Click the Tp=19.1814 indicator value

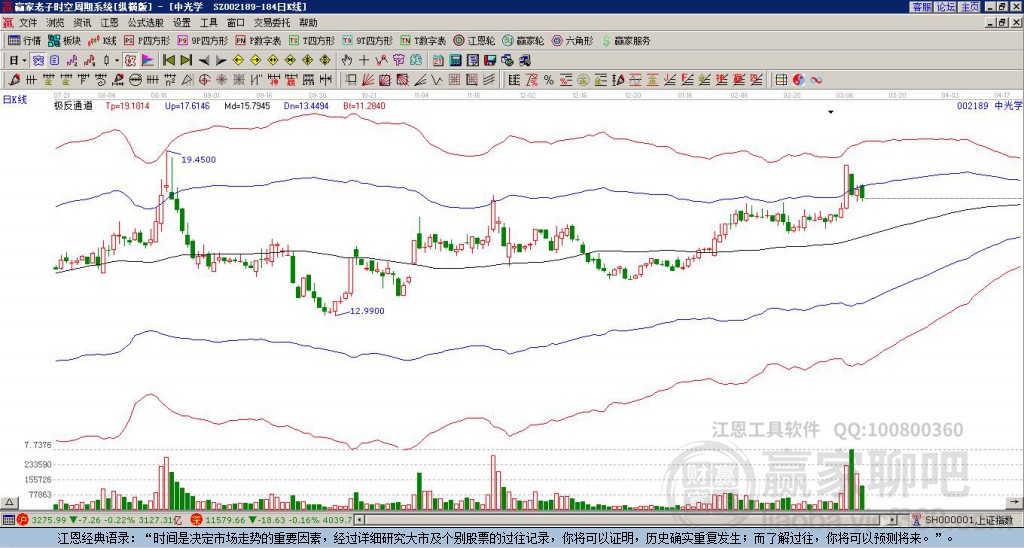click(127, 105)
